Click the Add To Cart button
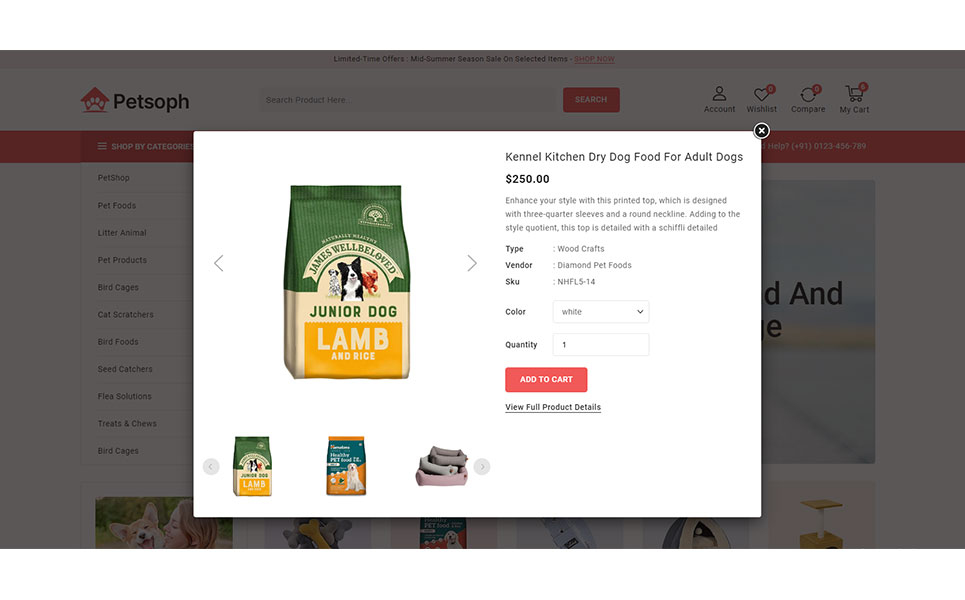Image resolution: width=965 pixels, height=600 pixels. click(546, 380)
